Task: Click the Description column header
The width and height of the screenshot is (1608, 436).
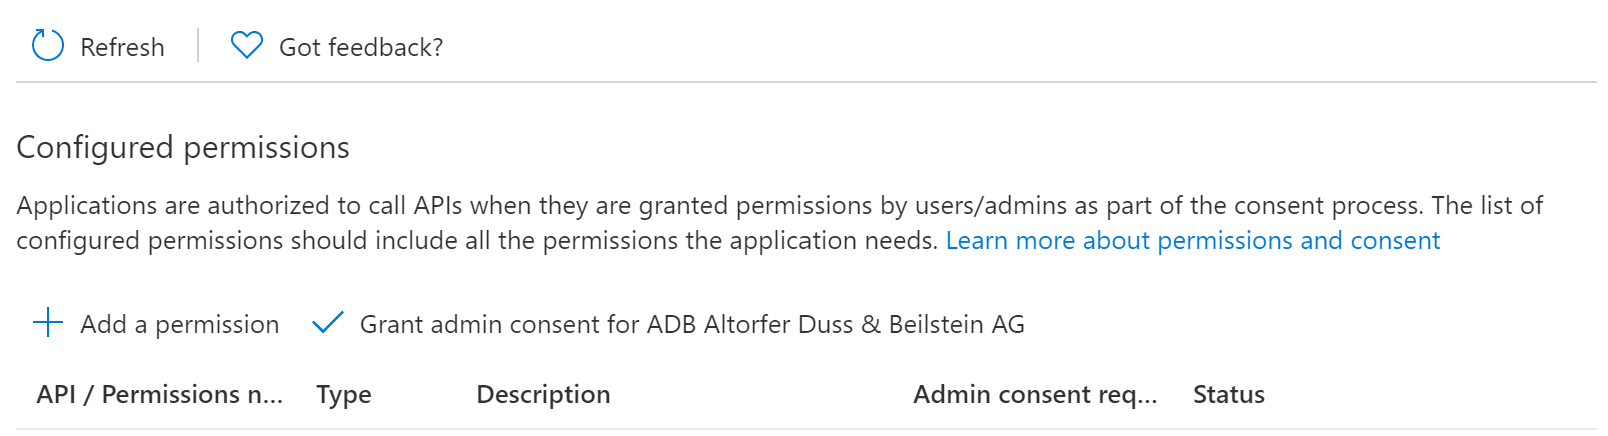Action: (543, 394)
